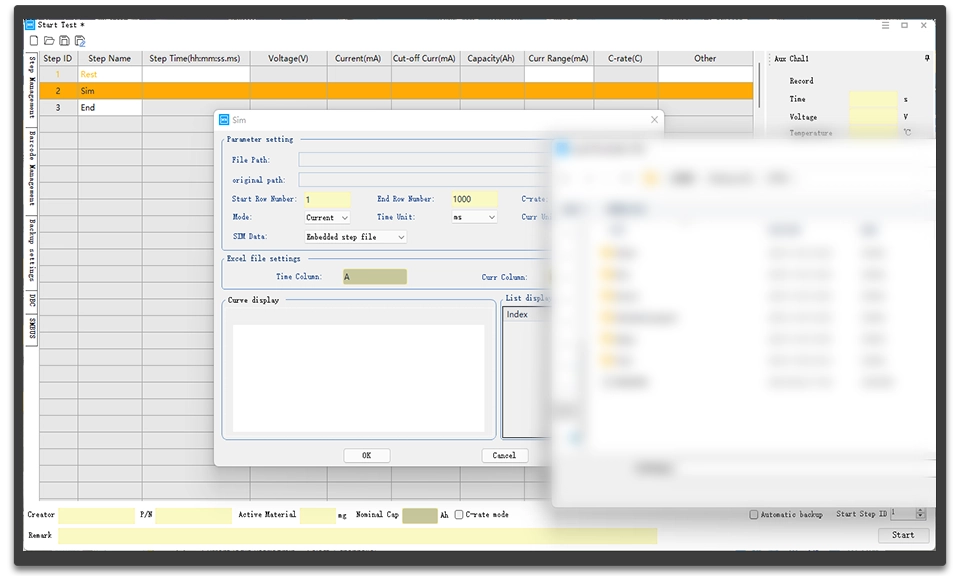Click the Open folder toolbar icon
960x580 pixels.
(x=49, y=41)
